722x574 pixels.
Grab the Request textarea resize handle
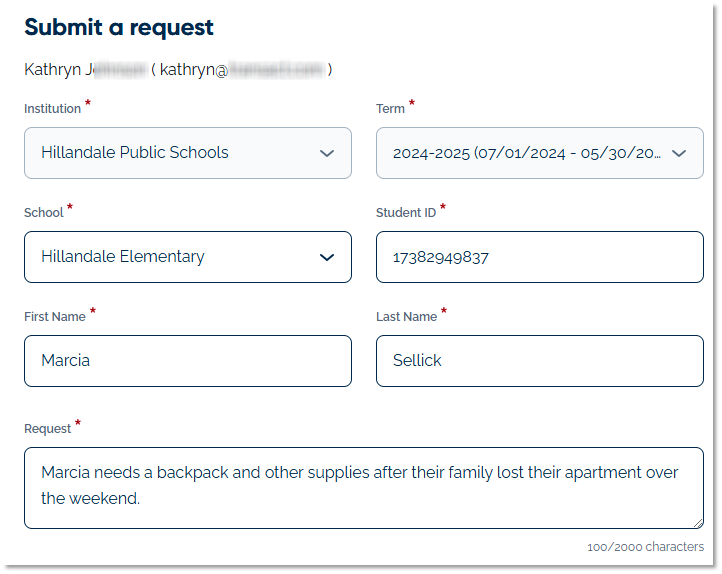point(698,522)
